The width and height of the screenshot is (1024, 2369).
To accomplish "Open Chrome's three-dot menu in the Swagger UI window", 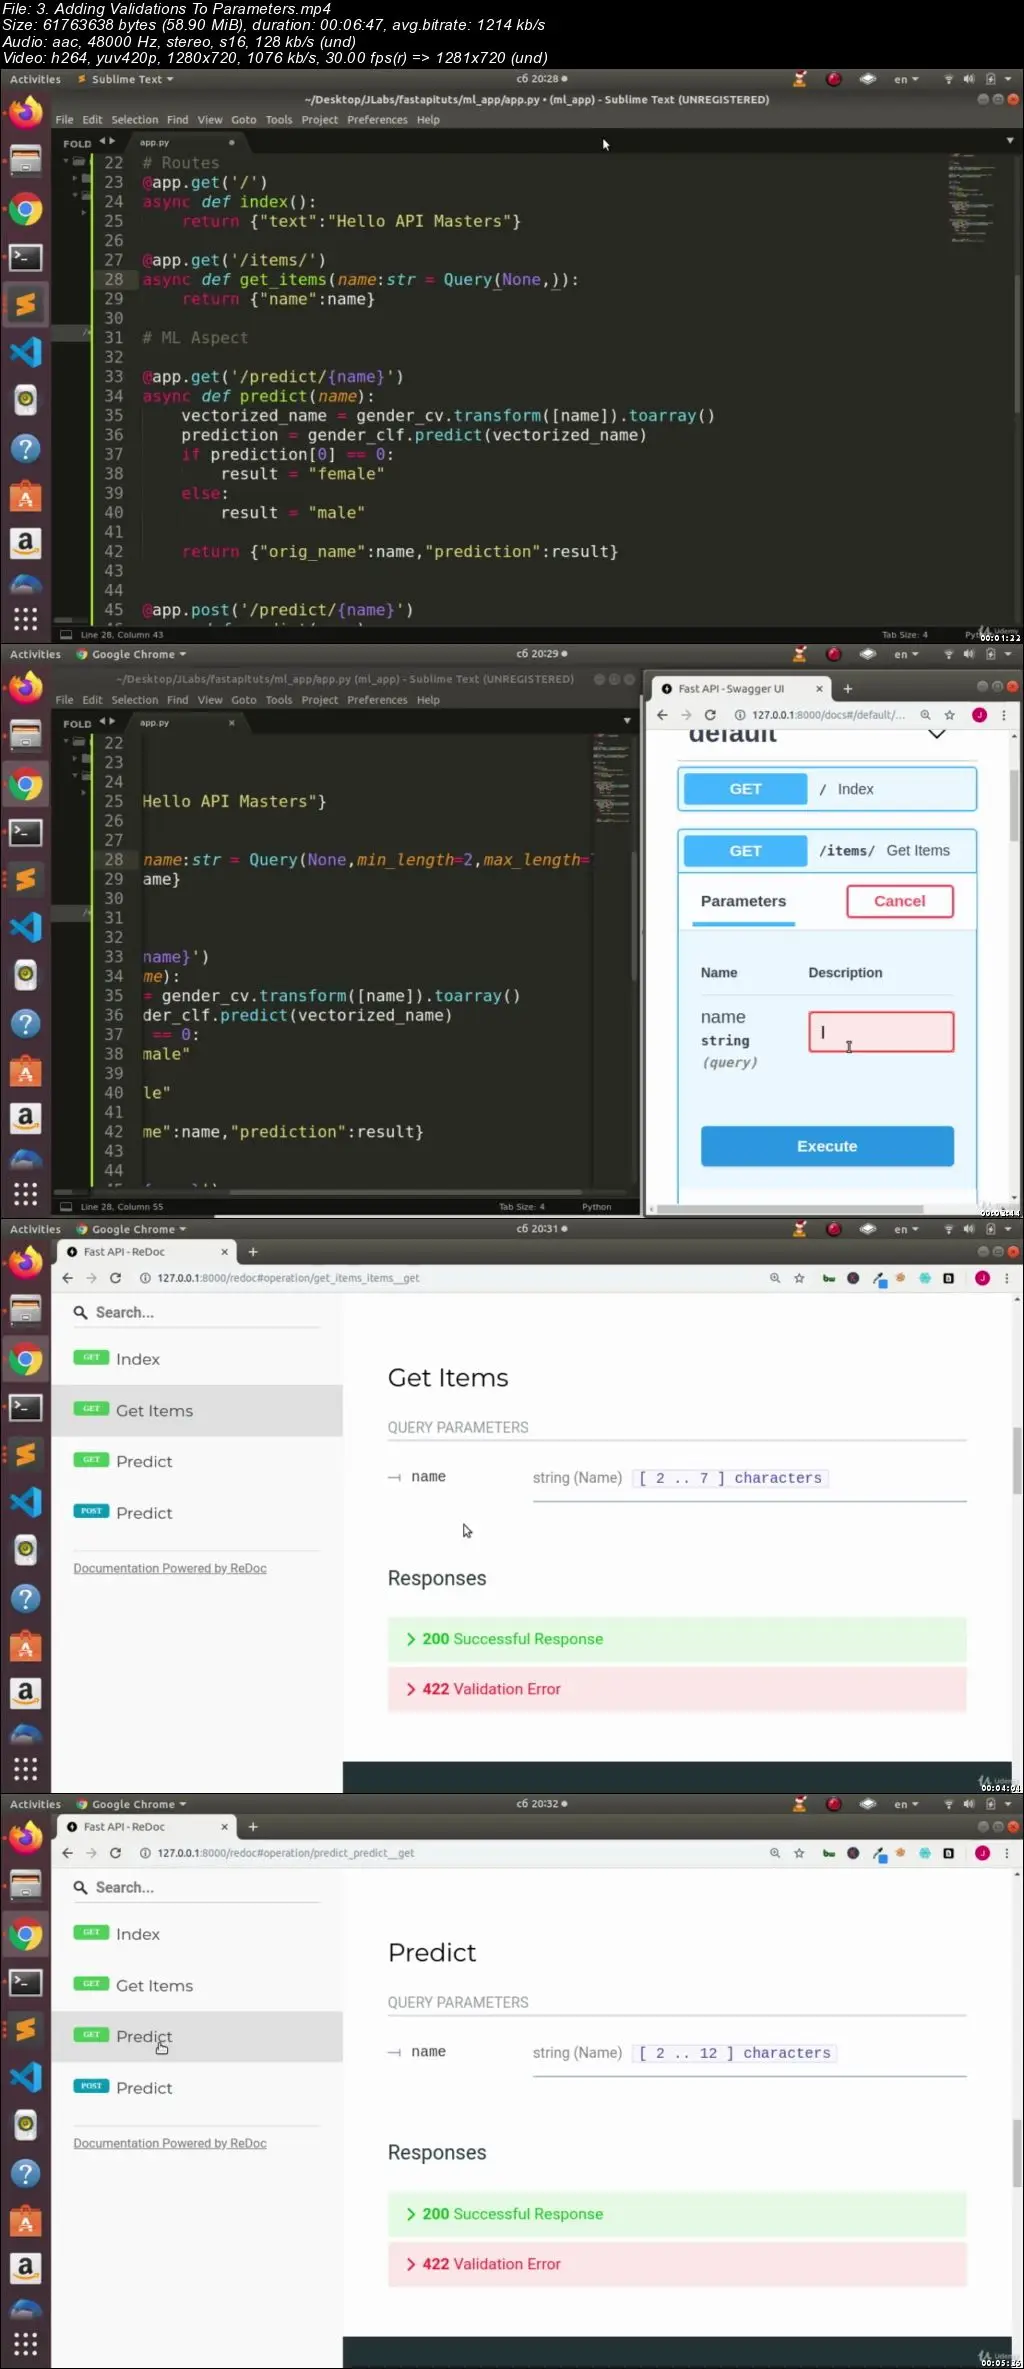I will pyautogui.click(x=1004, y=715).
